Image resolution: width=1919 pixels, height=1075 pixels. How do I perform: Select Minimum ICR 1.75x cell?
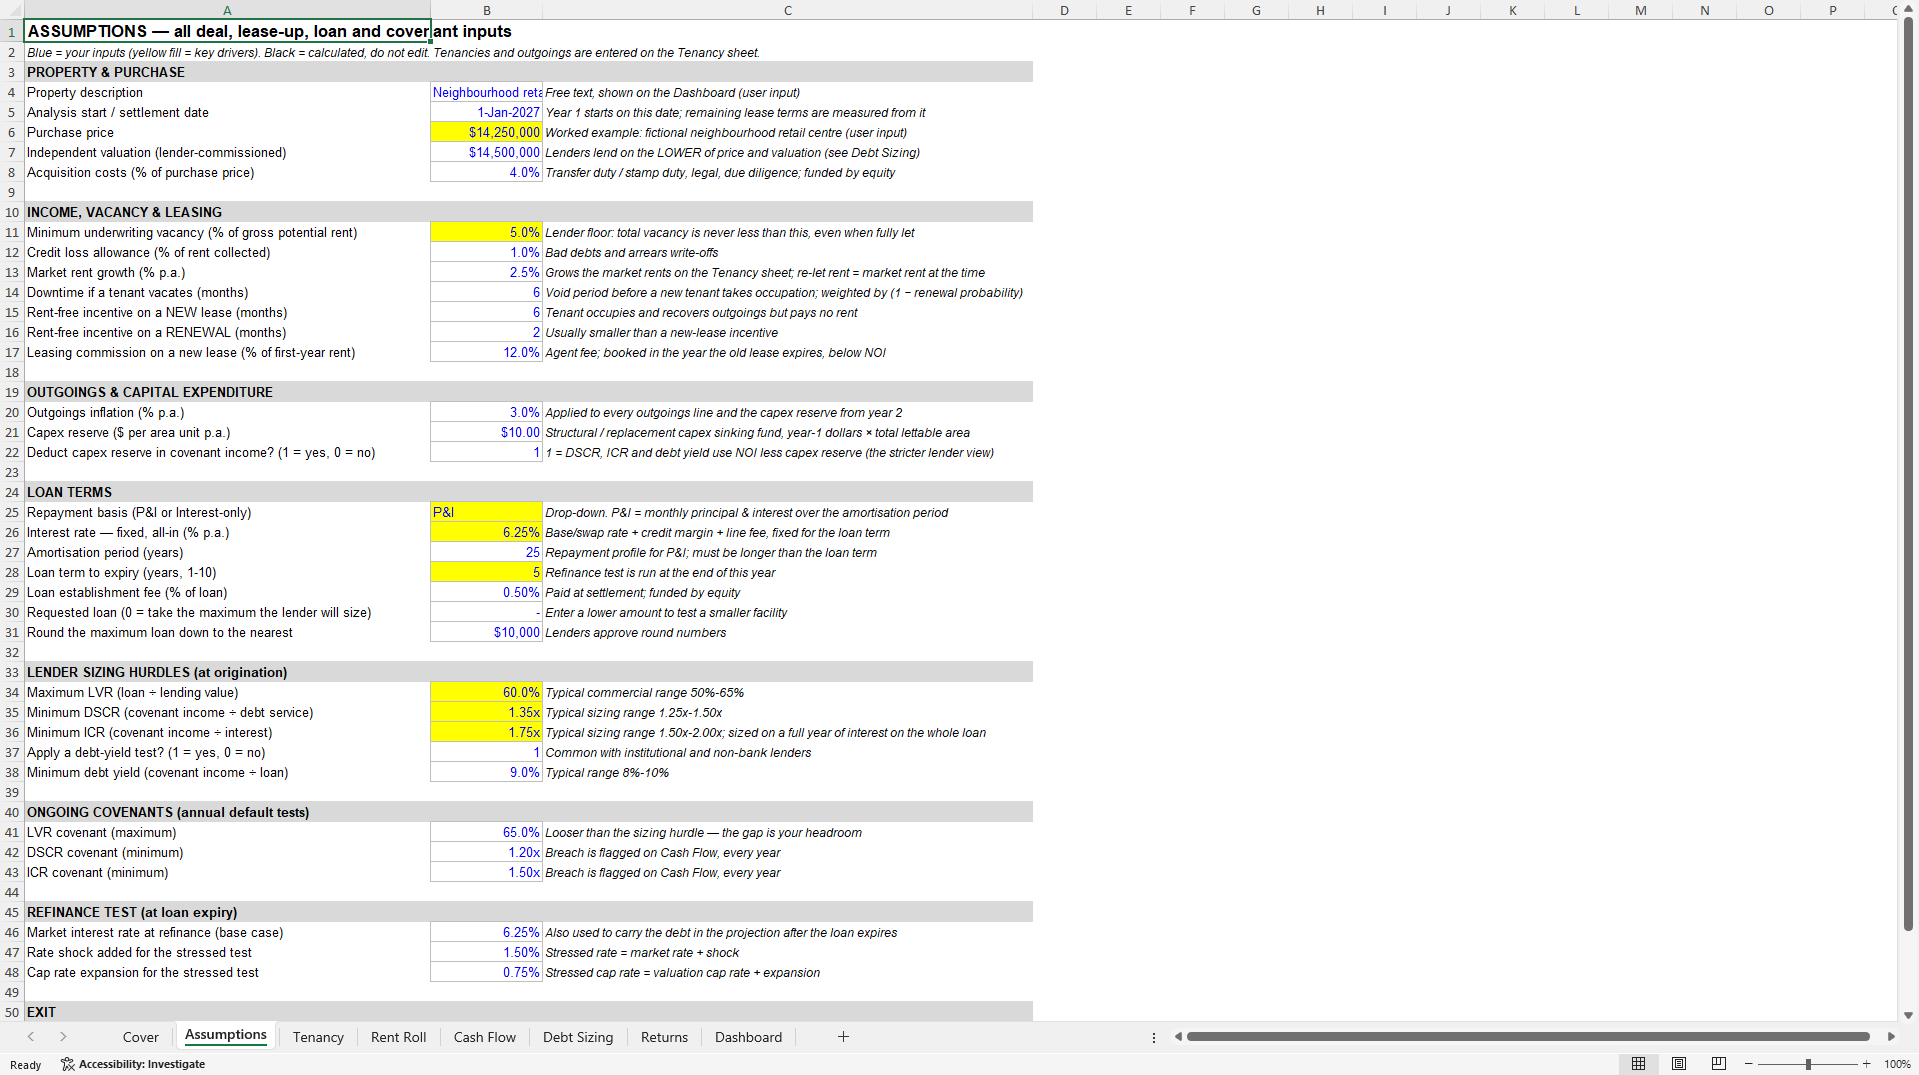tap(486, 732)
